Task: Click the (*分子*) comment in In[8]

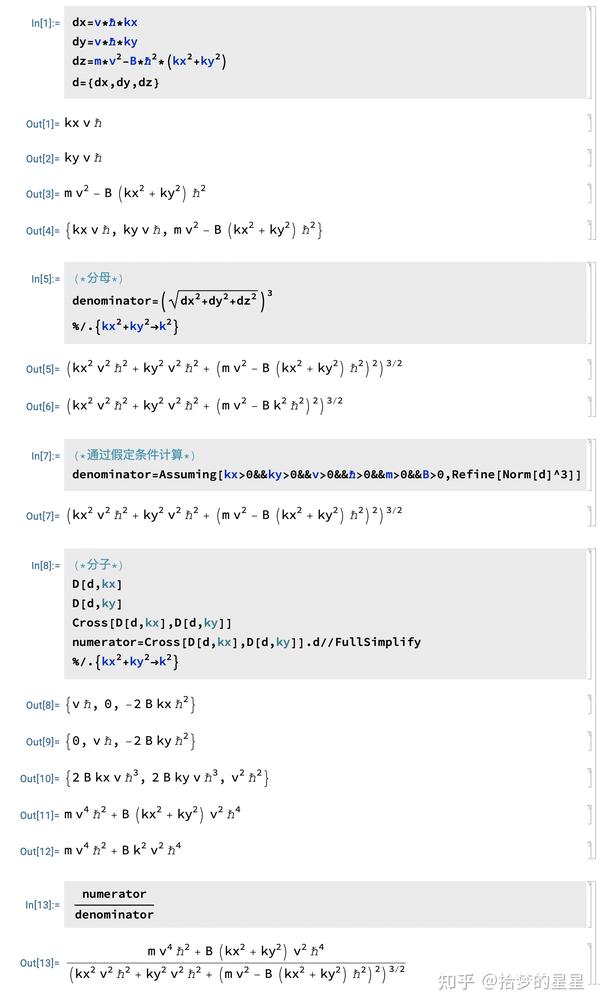Action: click(x=98, y=565)
